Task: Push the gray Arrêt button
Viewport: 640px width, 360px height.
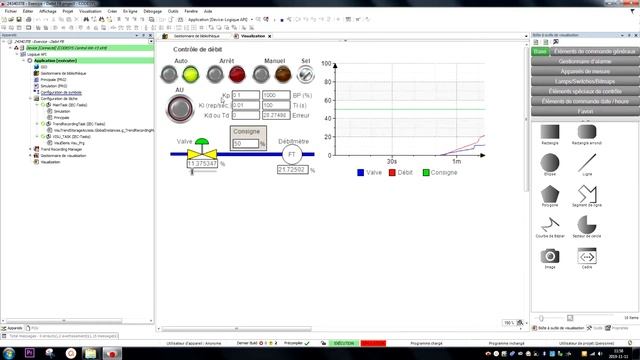Action: [x=215, y=75]
